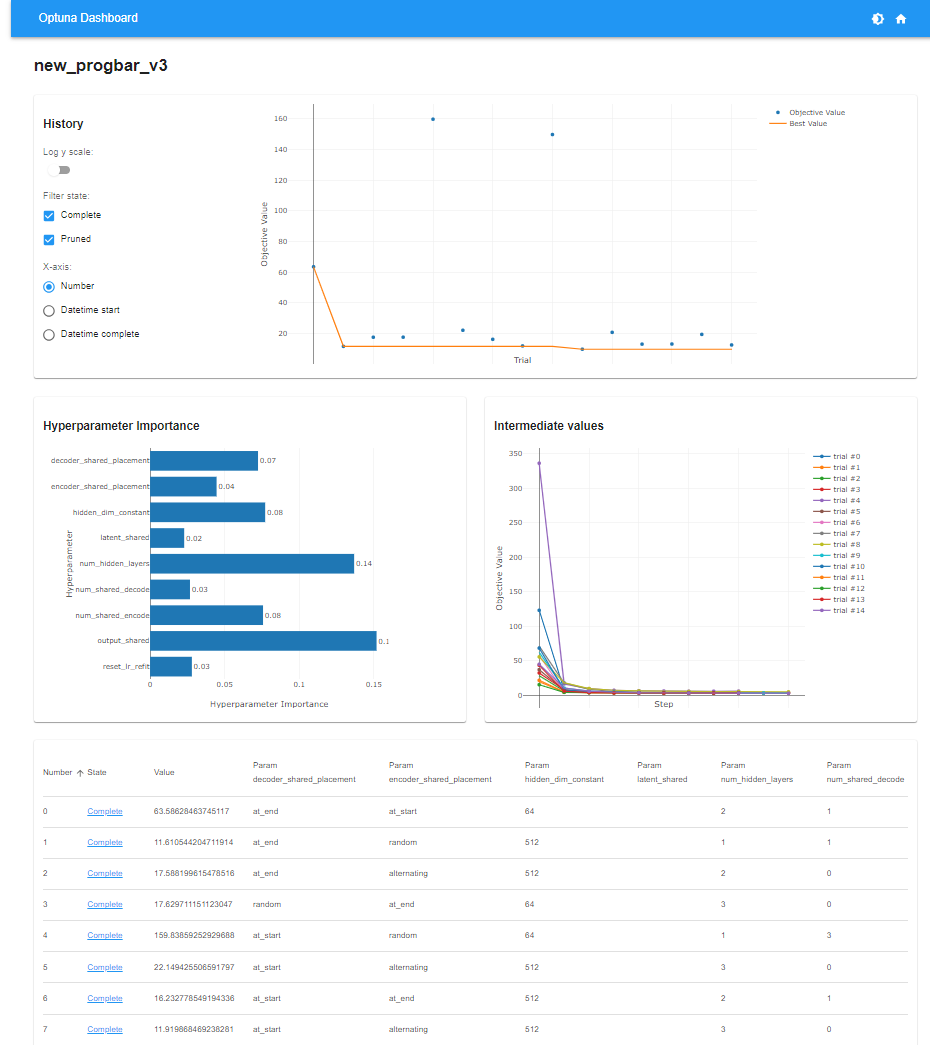930x1045 pixels.
Task: Click Param num_shared_decode column header
Action: tap(865, 772)
